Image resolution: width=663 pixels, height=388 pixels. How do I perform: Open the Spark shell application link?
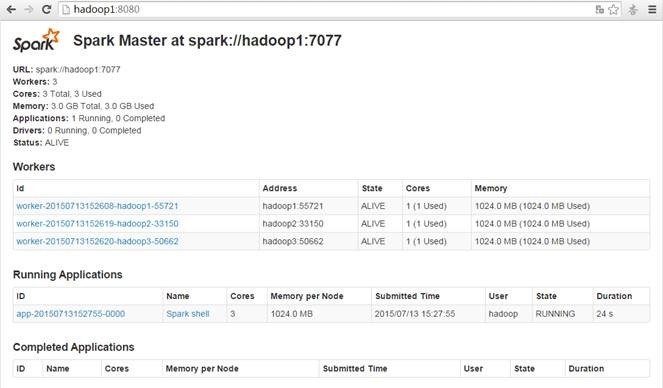tap(188, 314)
